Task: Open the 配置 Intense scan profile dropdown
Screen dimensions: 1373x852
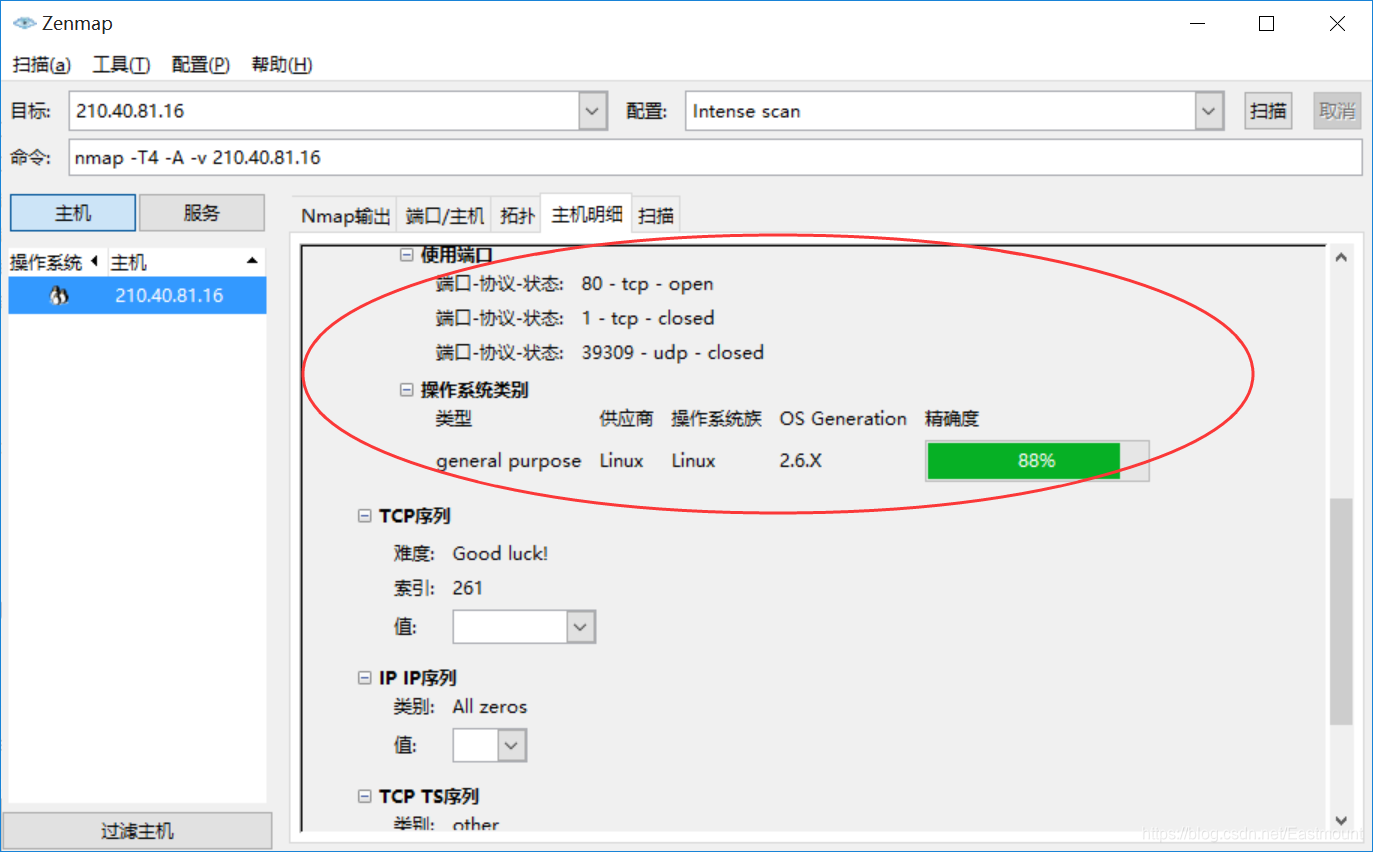Action: tap(1210, 111)
